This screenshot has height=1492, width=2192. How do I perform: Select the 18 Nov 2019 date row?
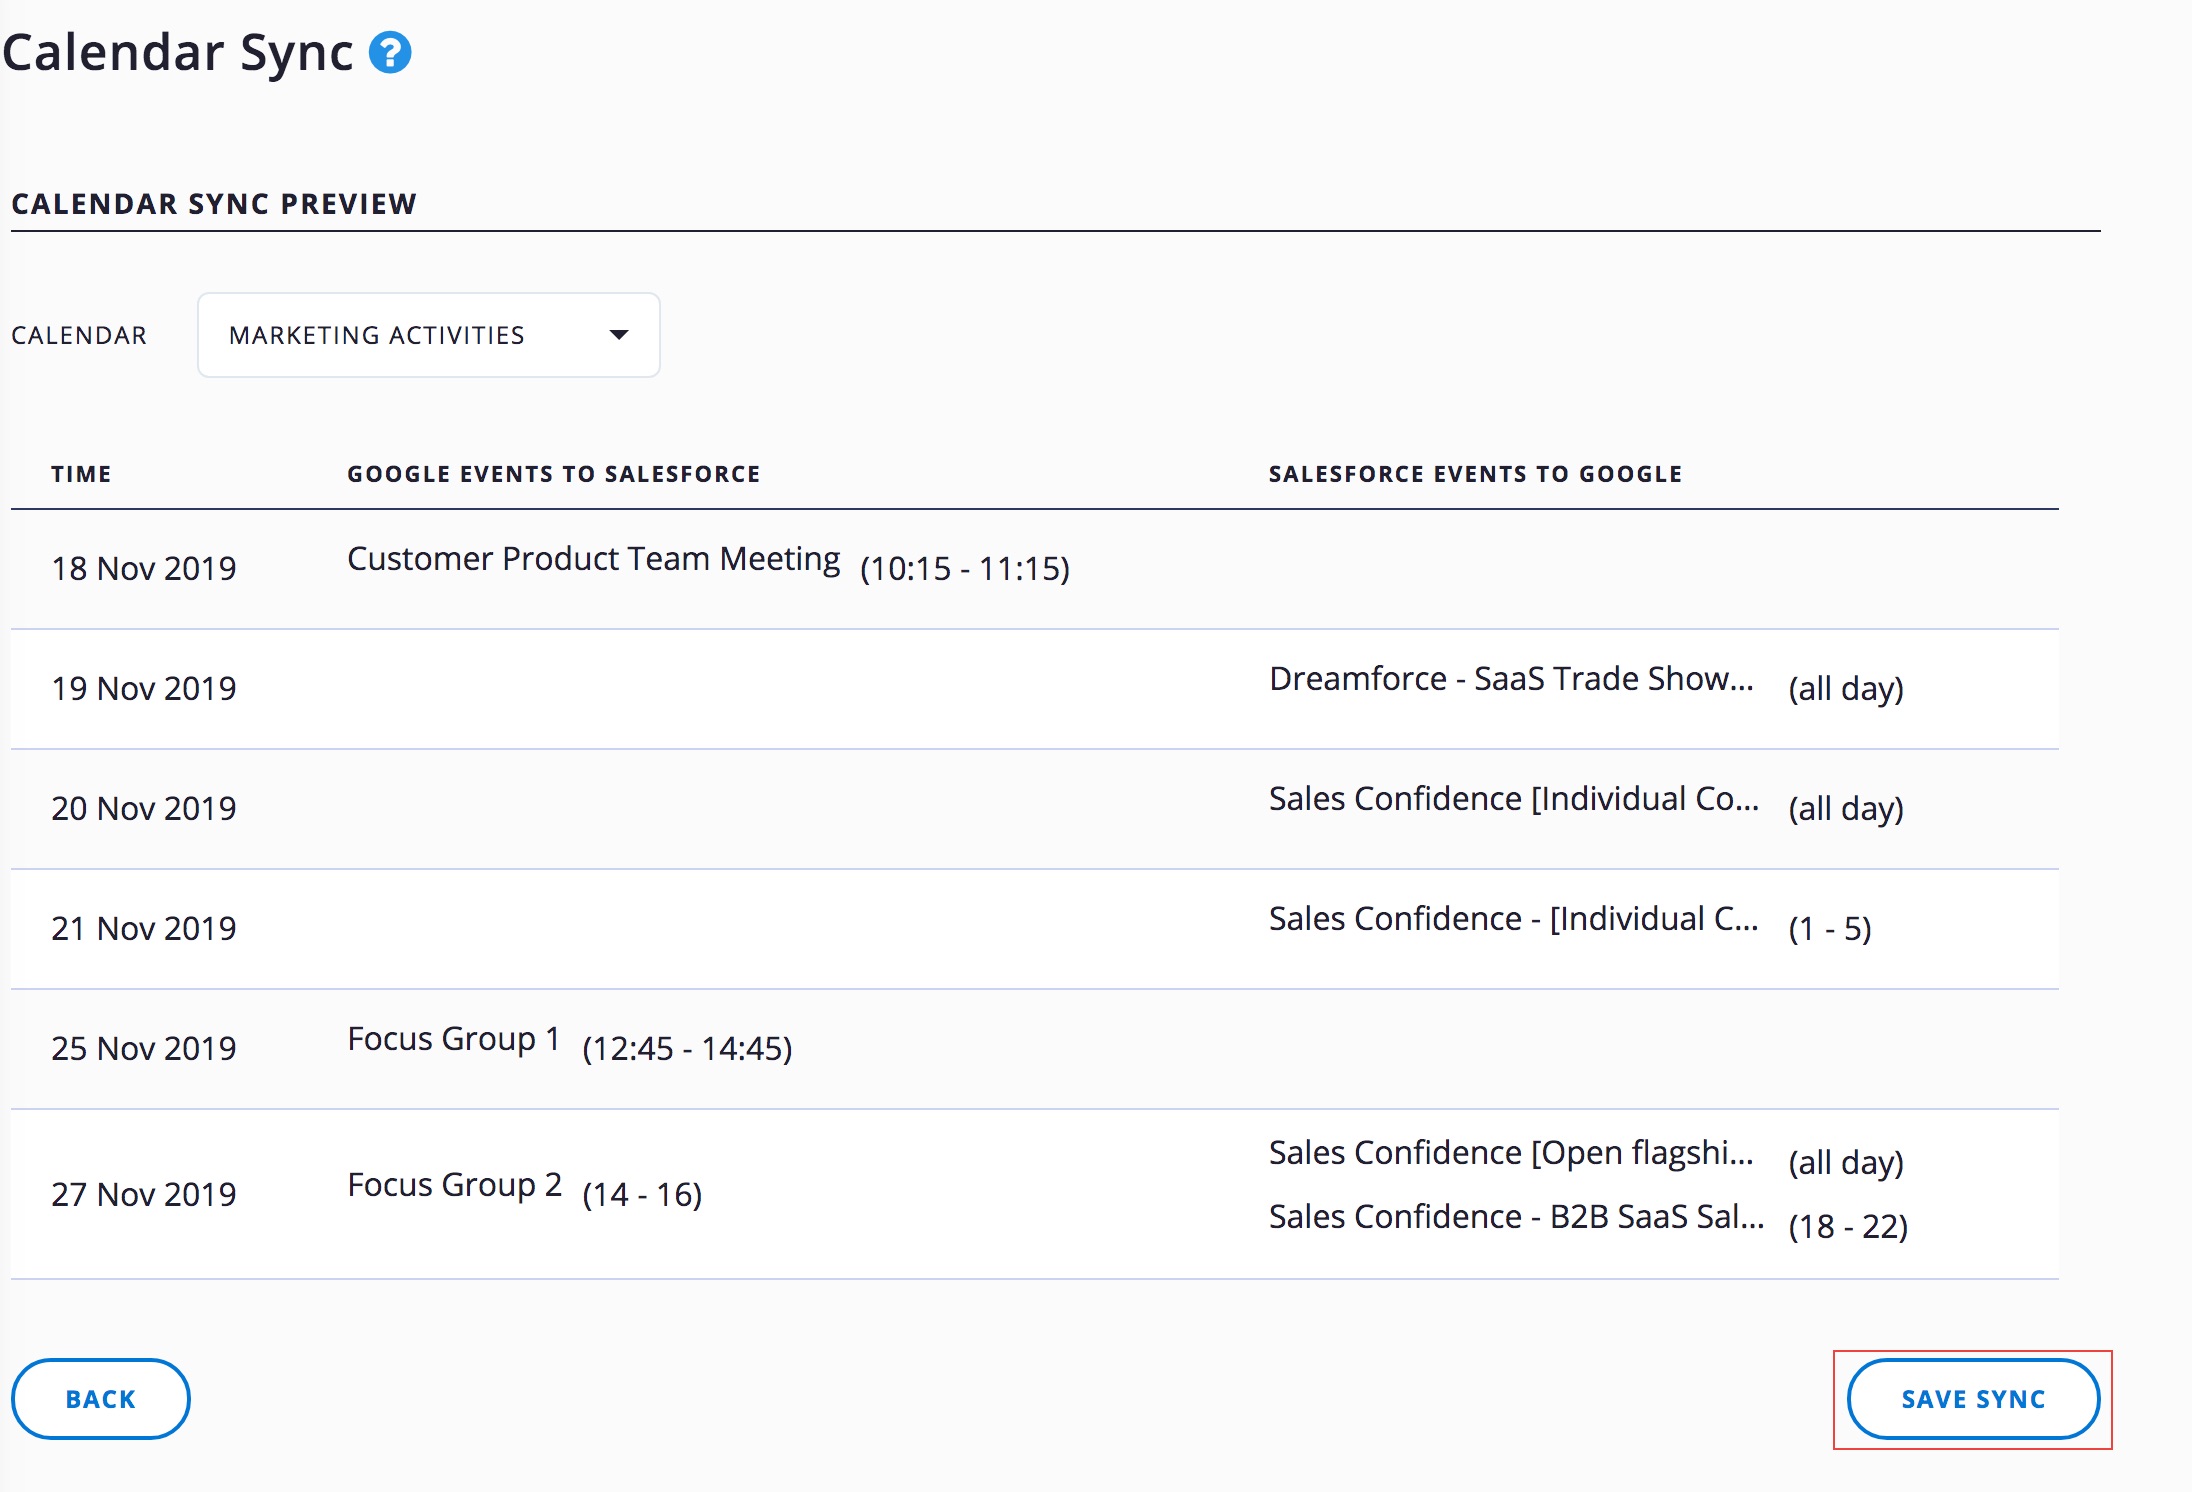pos(144,569)
